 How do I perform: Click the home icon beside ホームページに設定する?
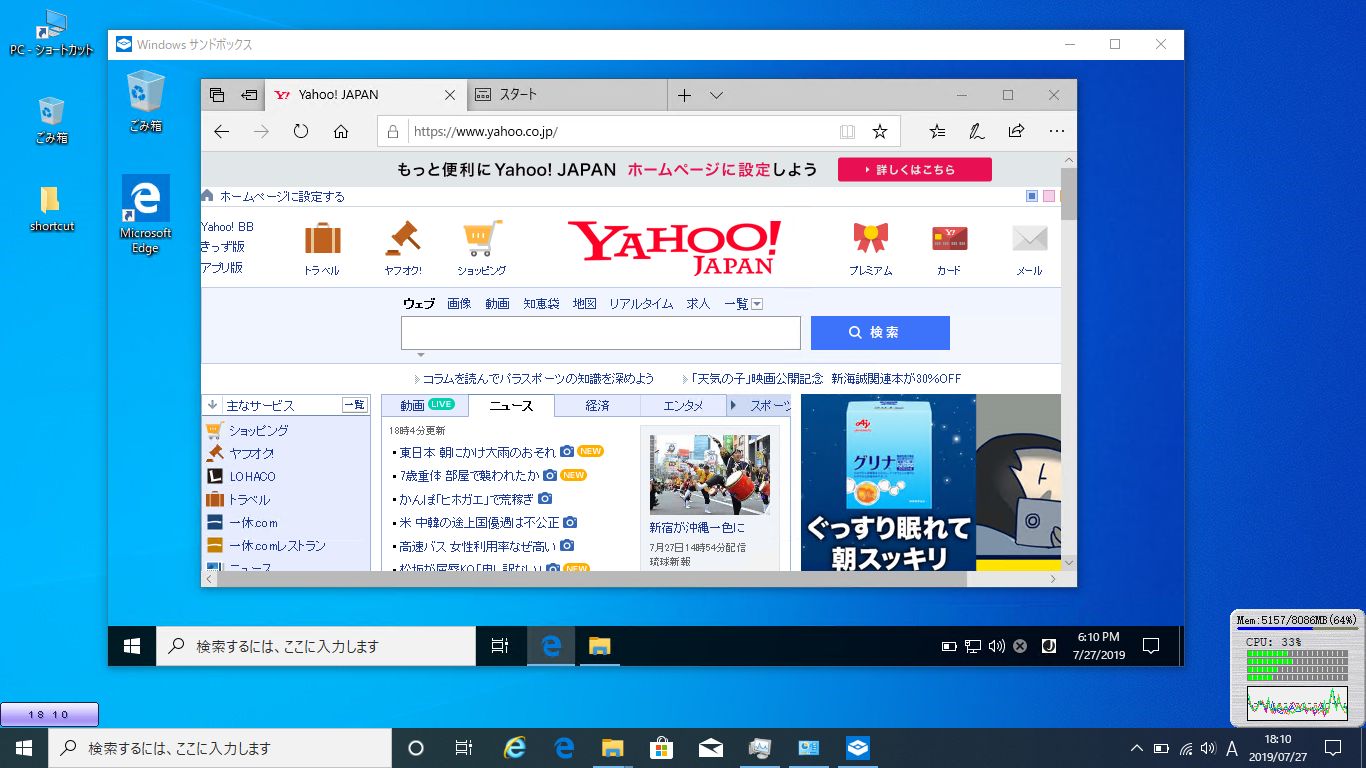point(206,195)
